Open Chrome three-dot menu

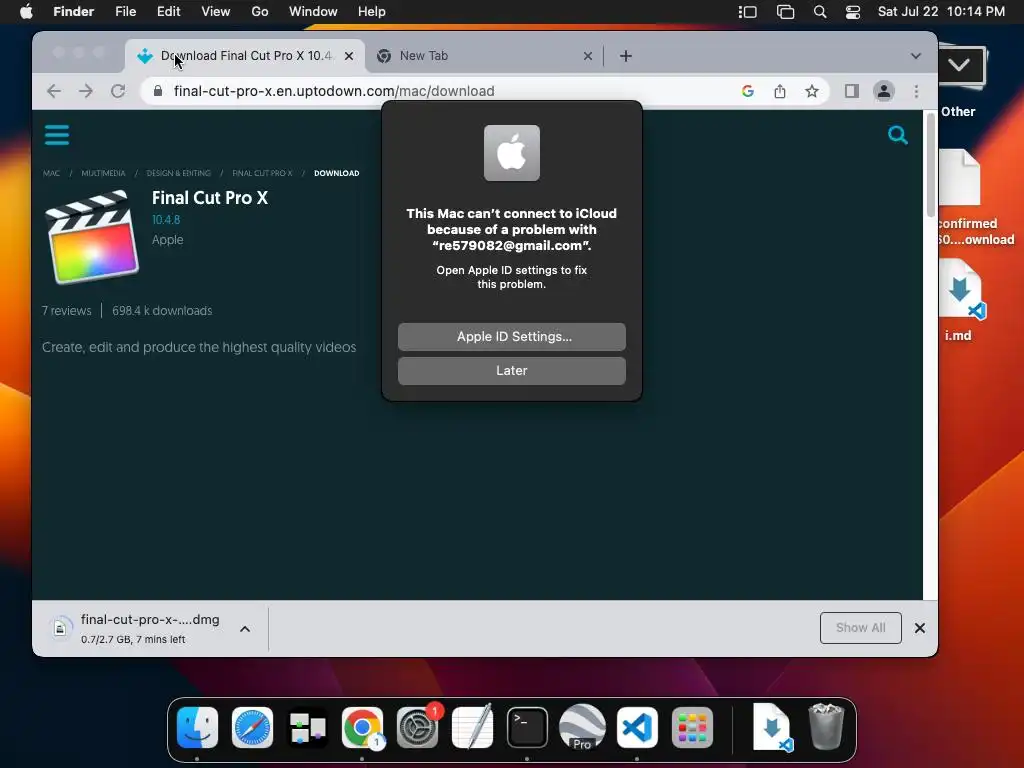tap(916, 91)
